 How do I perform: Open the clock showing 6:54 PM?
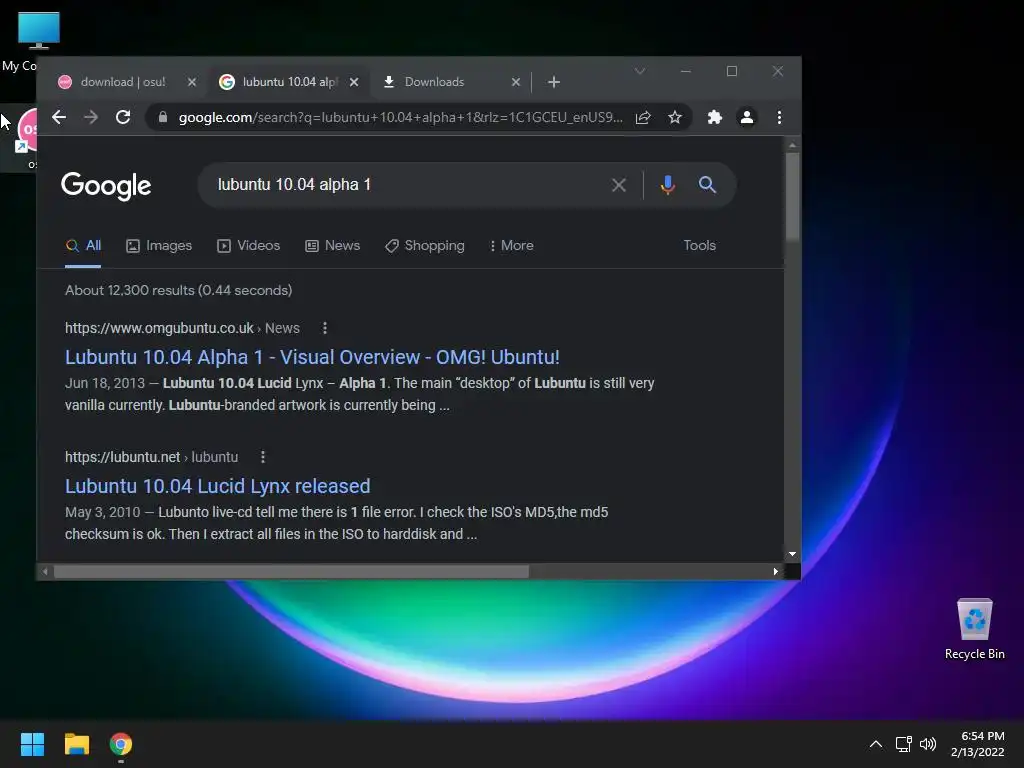[978, 744]
